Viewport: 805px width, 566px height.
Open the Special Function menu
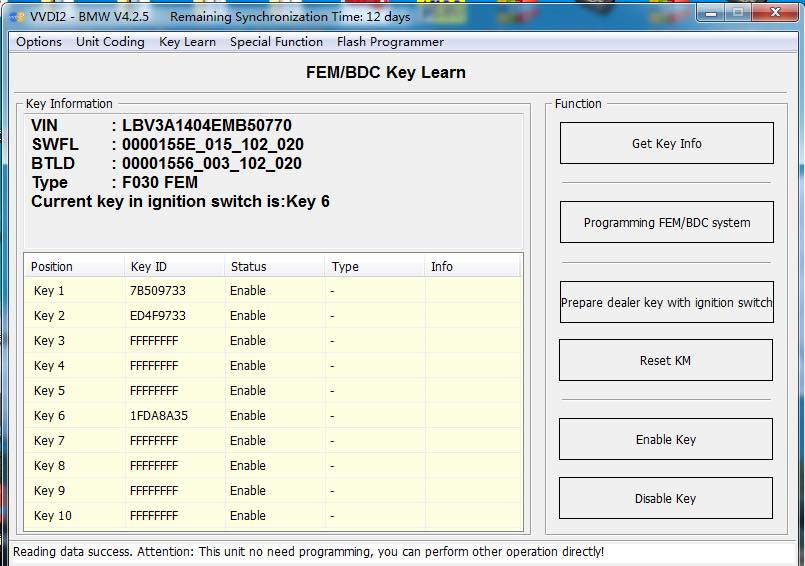(276, 42)
